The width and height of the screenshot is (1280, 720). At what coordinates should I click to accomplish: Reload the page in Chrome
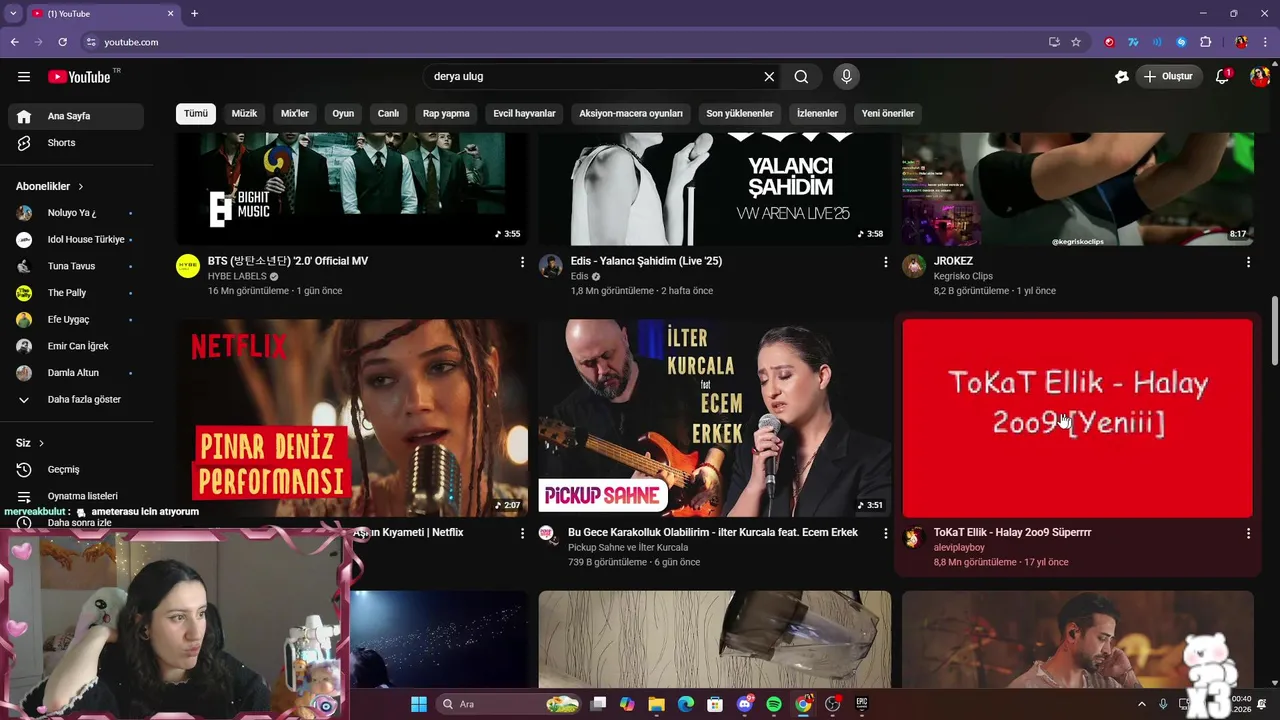tap(63, 42)
